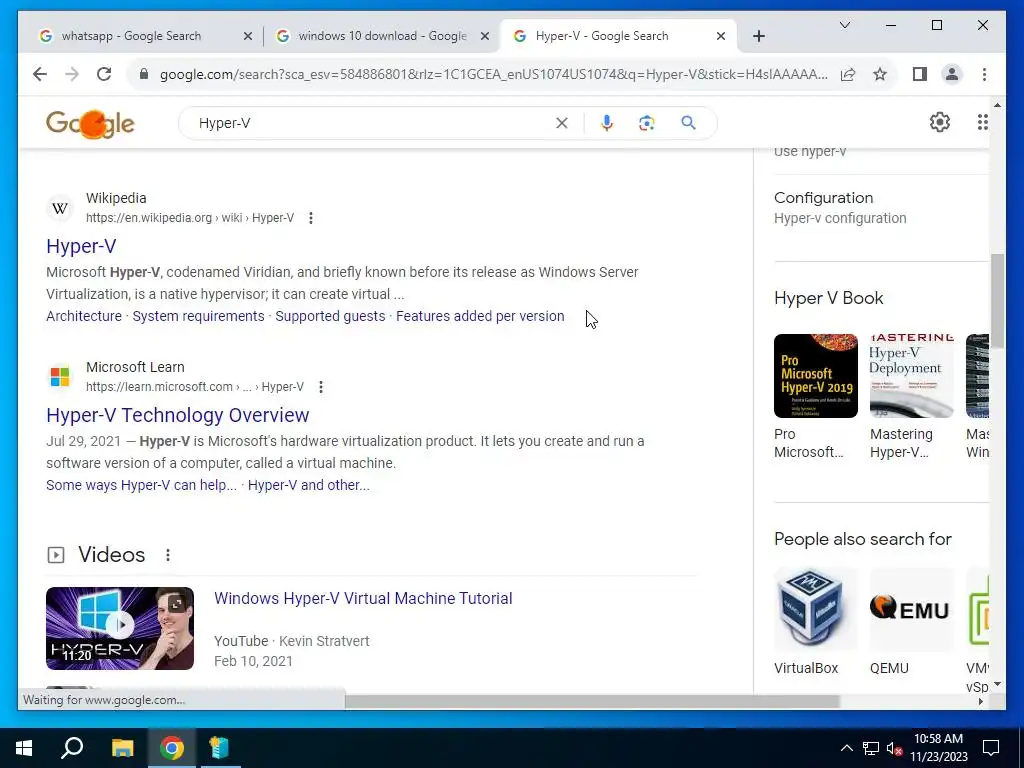Open System requirements sitelink
The width and height of the screenshot is (1024, 768).
pyautogui.click(x=199, y=316)
